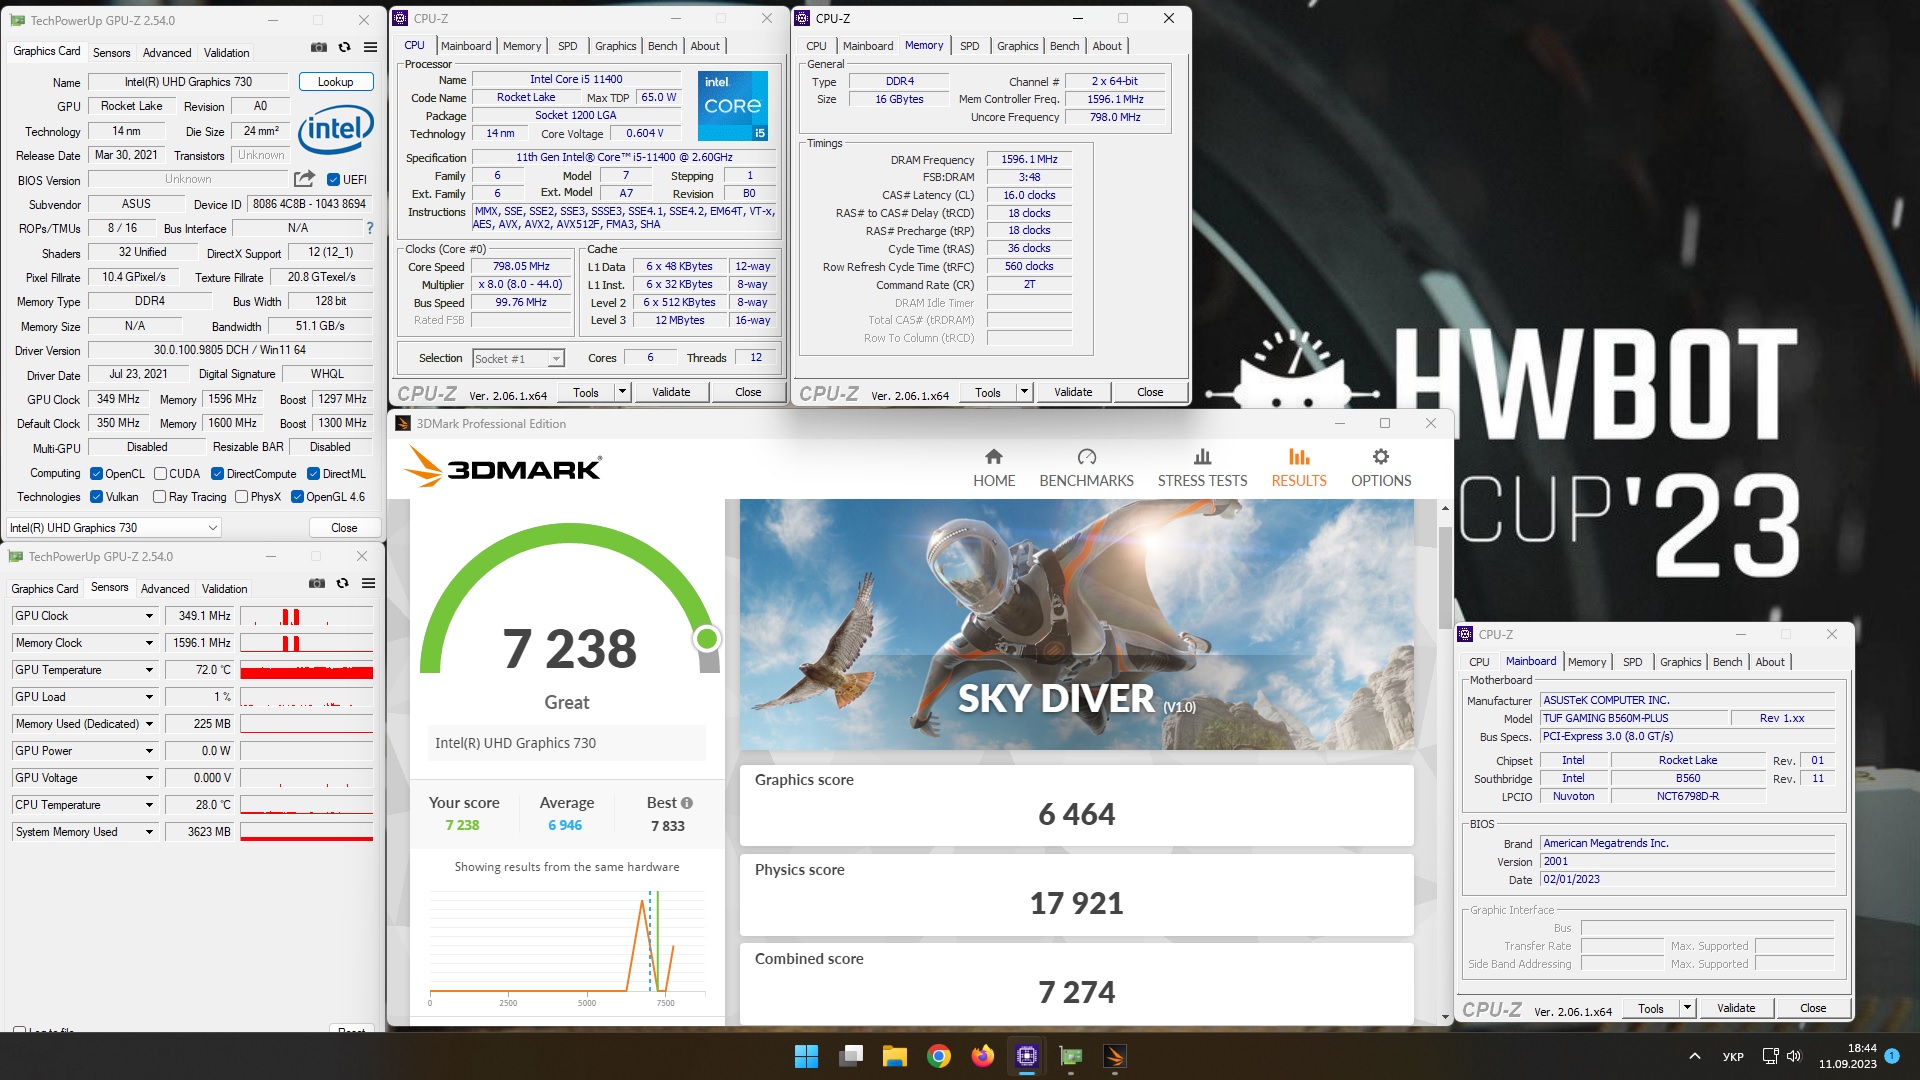Image resolution: width=1920 pixels, height=1080 pixels.
Task: Open Firefox from taskbar
Action: click(x=983, y=1056)
